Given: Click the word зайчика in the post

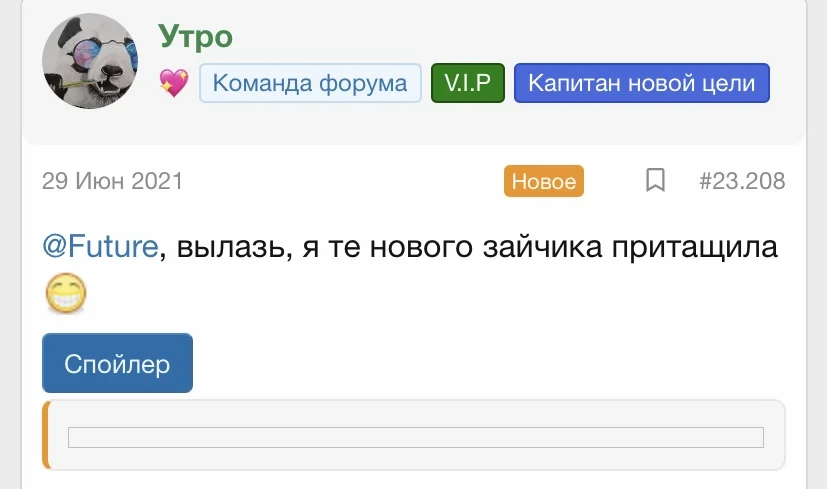Looking at the screenshot, I should pos(536,246).
